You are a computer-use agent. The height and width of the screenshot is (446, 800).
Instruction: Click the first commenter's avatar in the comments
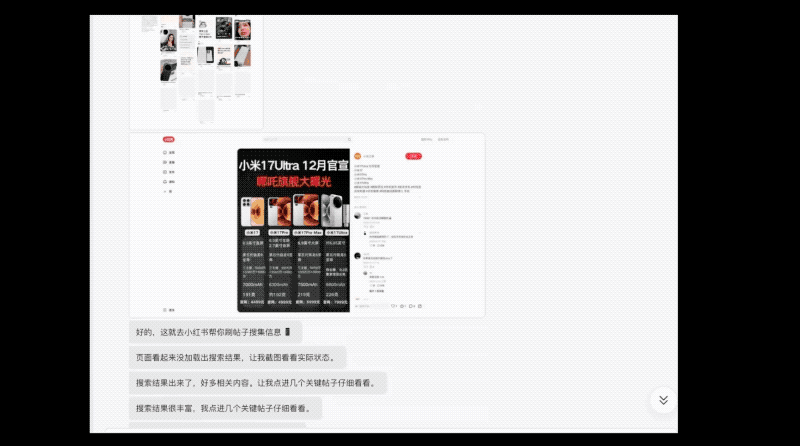pyautogui.click(x=357, y=214)
